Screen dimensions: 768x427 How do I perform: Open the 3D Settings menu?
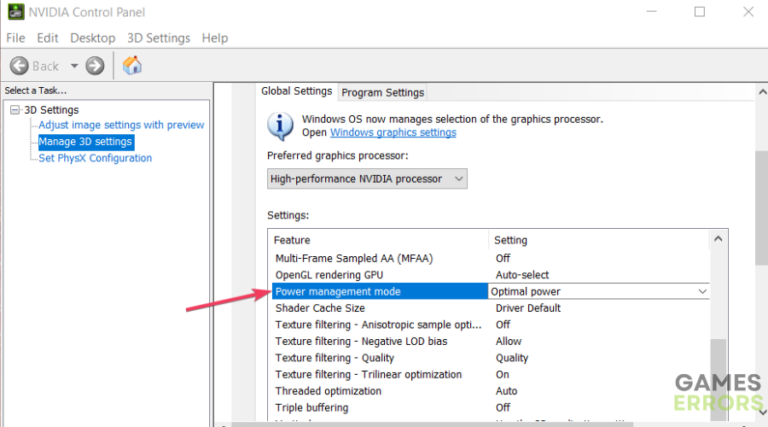point(158,38)
